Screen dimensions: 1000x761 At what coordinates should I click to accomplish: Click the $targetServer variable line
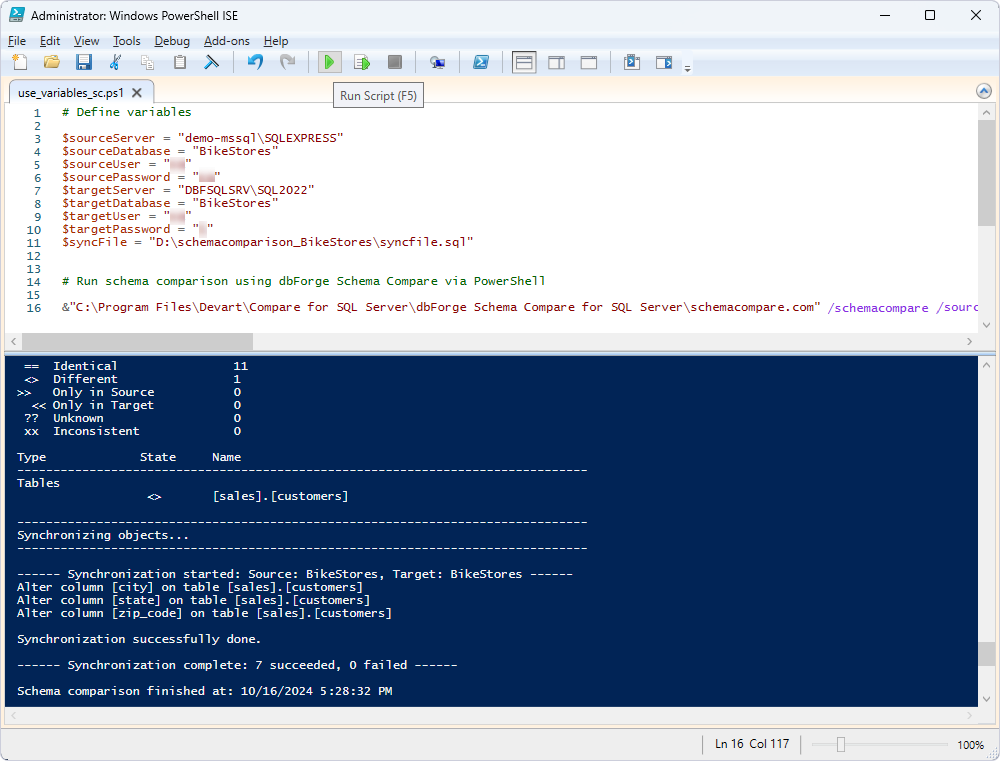[188, 190]
